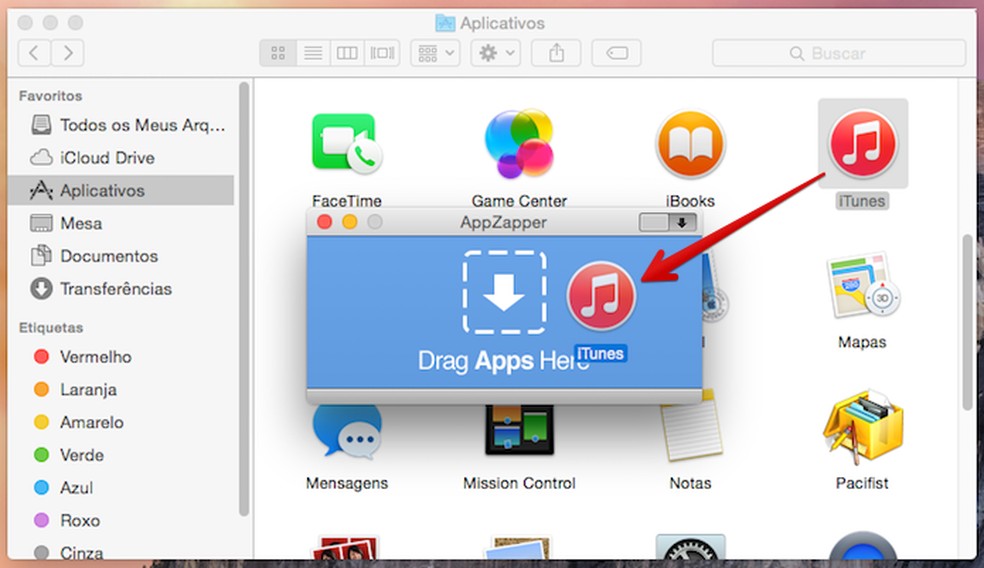Switch to Cover Flow view
984x568 pixels.
(x=382, y=53)
